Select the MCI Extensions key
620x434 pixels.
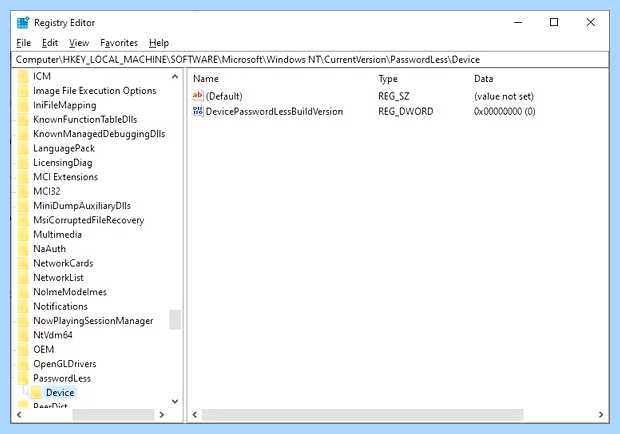tap(65, 177)
